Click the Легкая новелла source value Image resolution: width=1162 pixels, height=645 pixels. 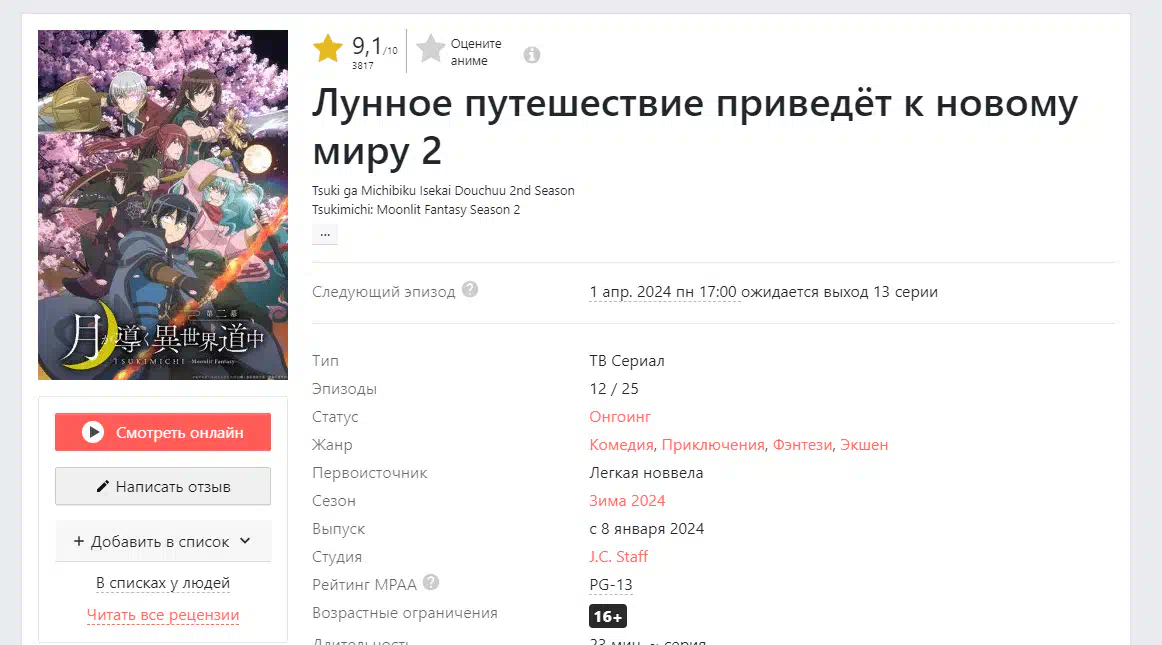click(x=646, y=473)
